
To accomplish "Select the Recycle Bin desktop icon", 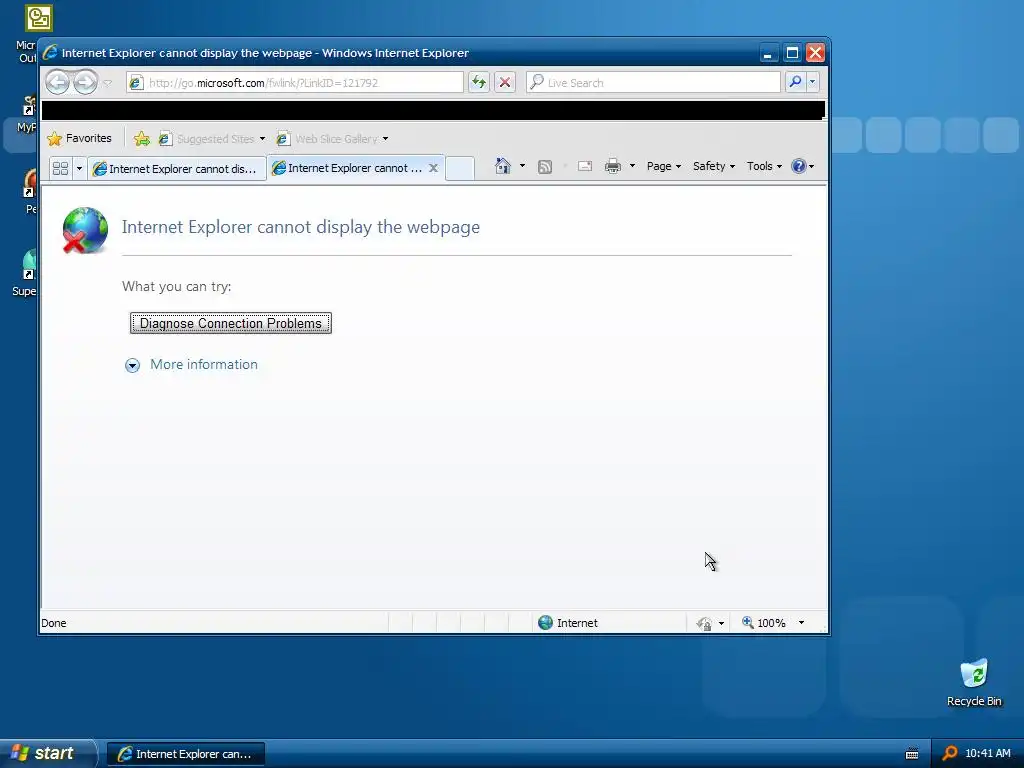I will point(974,683).
